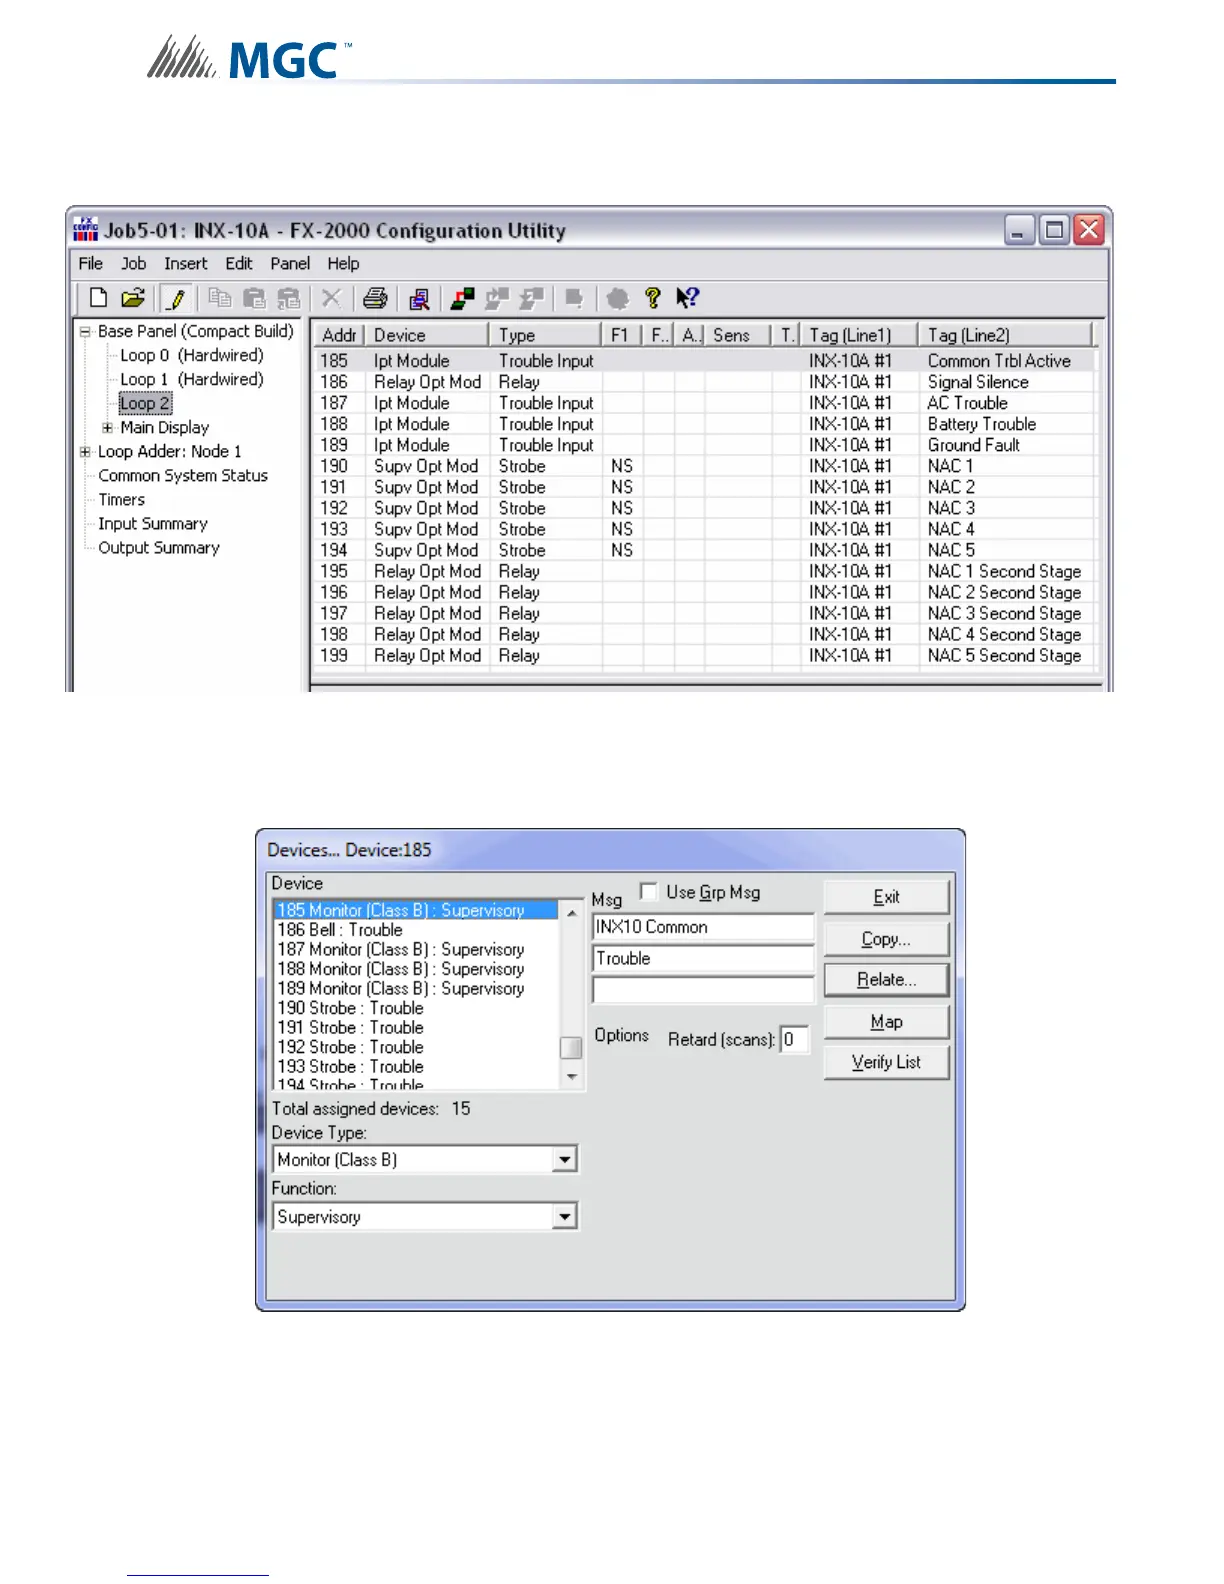Click the Tag (Line2) column header
The image size is (1224, 1584).
click(x=1006, y=335)
